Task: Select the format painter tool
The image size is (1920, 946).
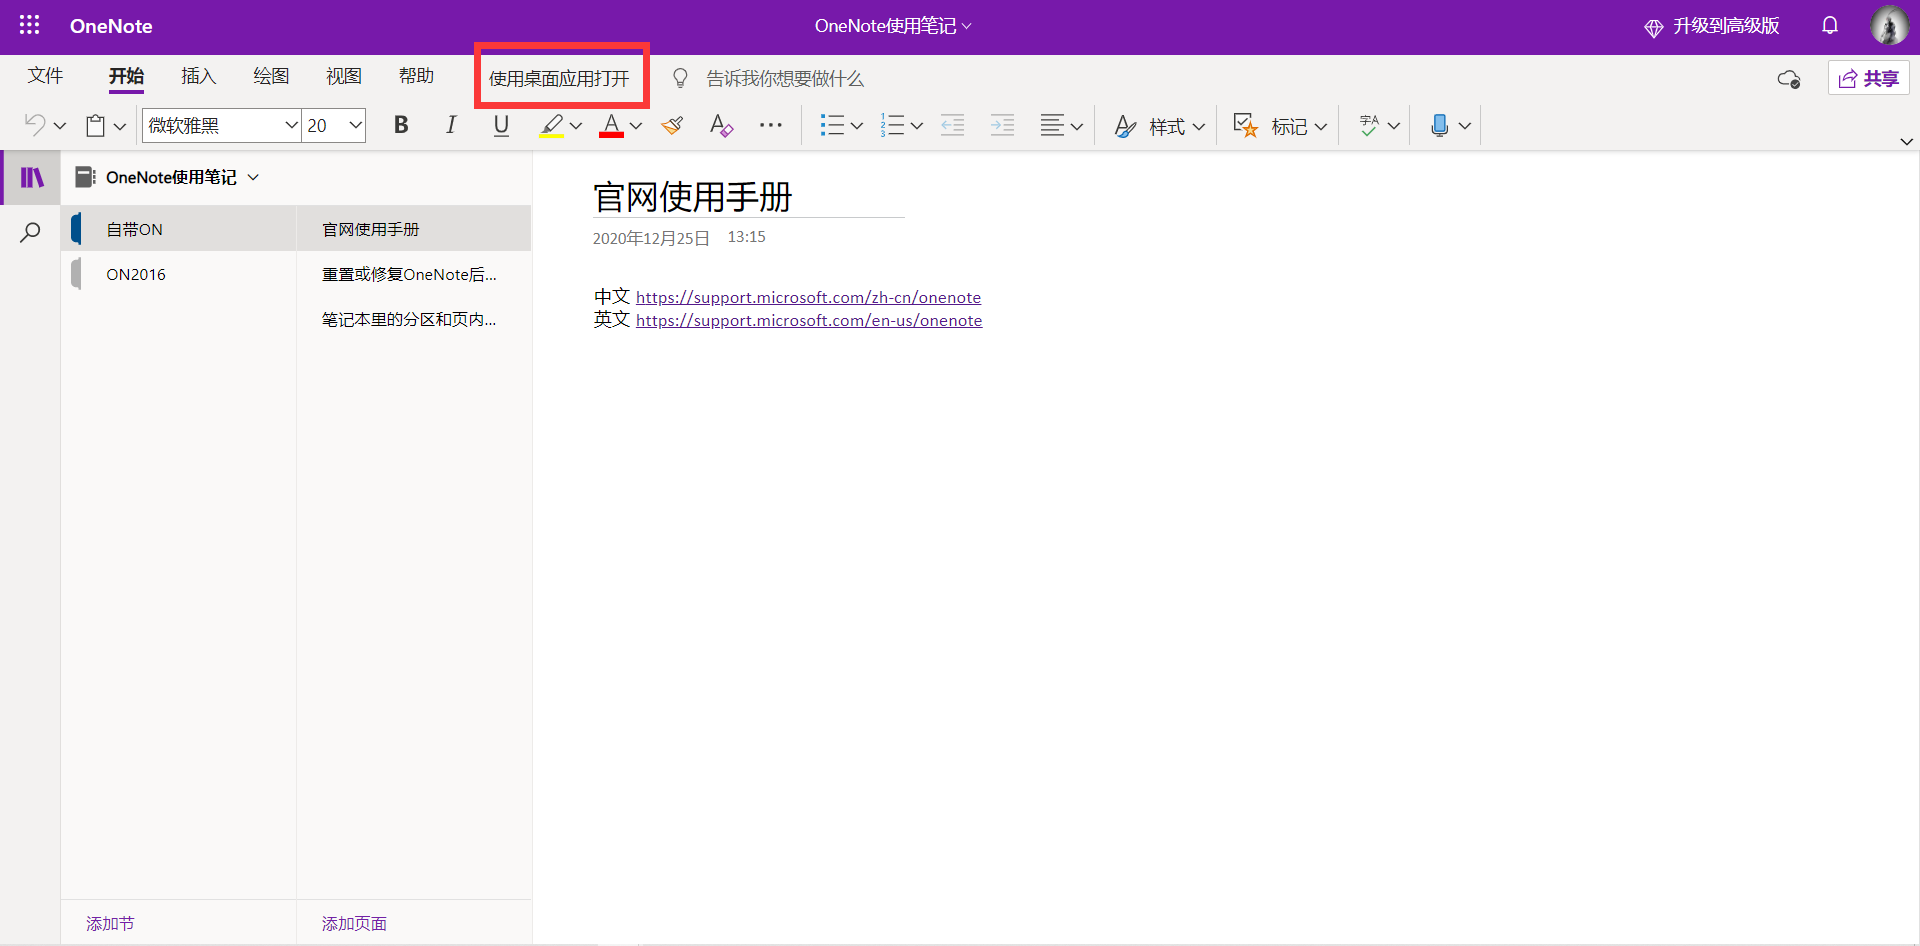Action: point(672,125)
